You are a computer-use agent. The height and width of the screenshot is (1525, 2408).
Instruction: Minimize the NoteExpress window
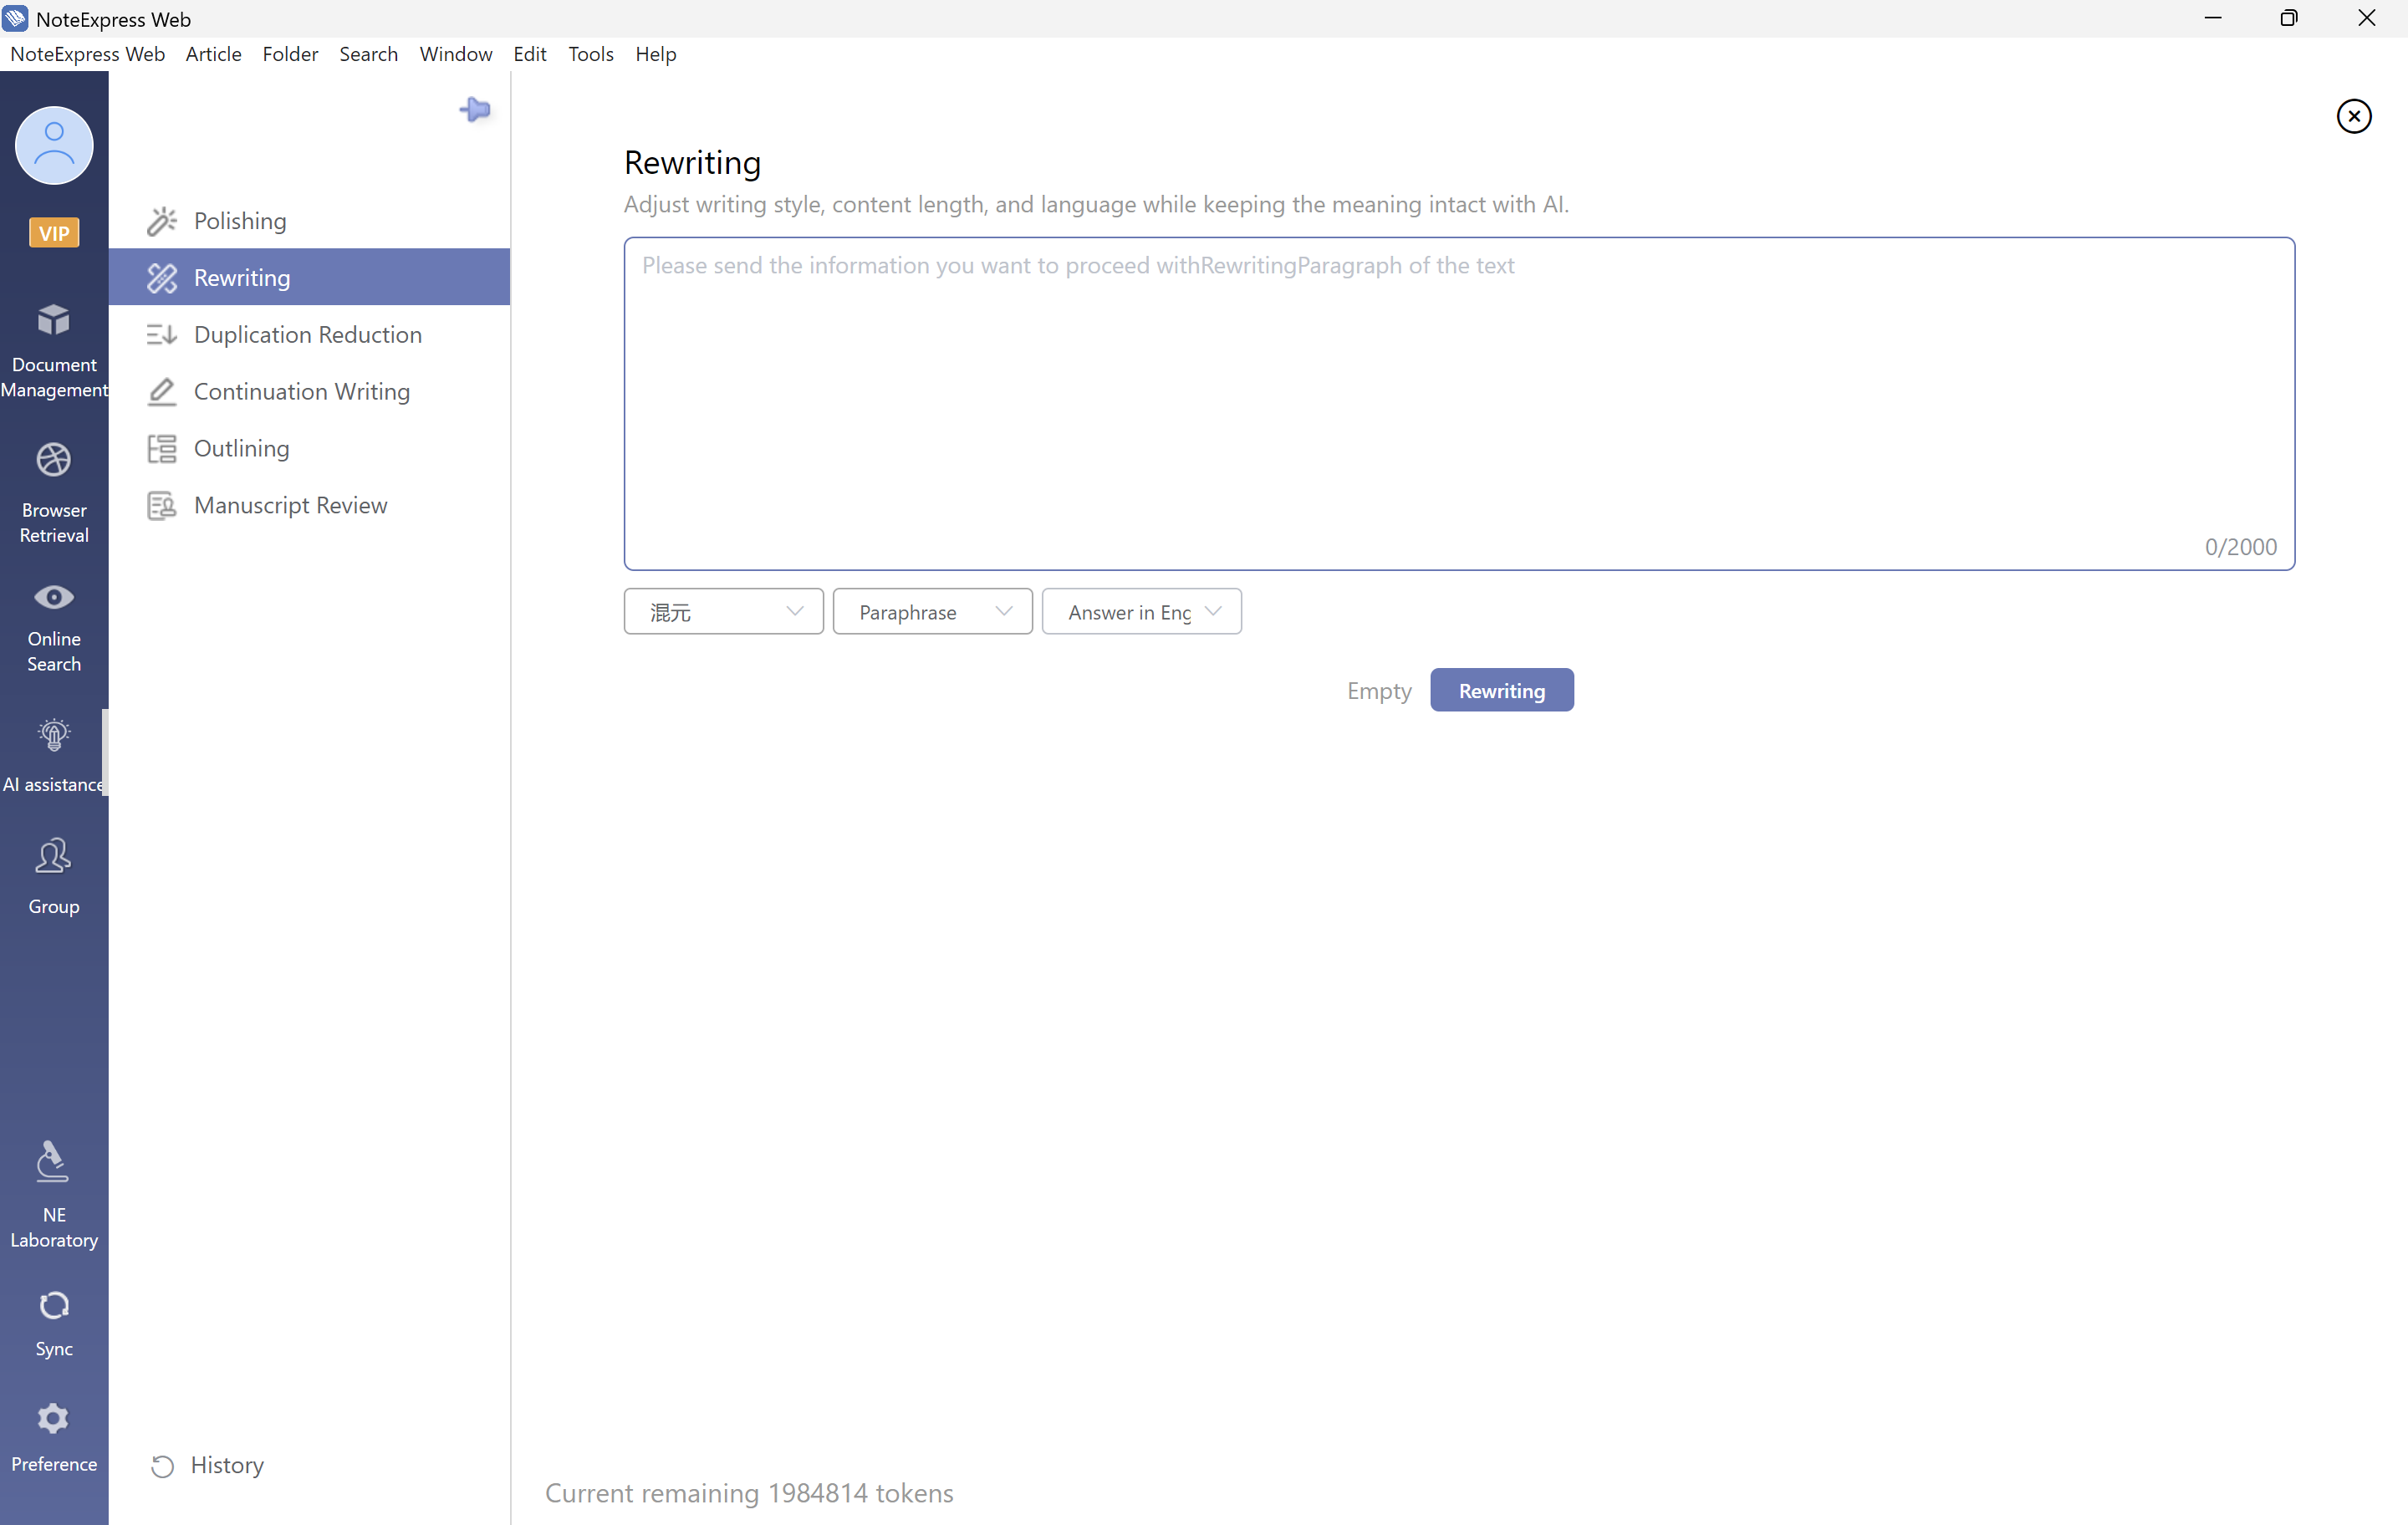point(2212,18)
